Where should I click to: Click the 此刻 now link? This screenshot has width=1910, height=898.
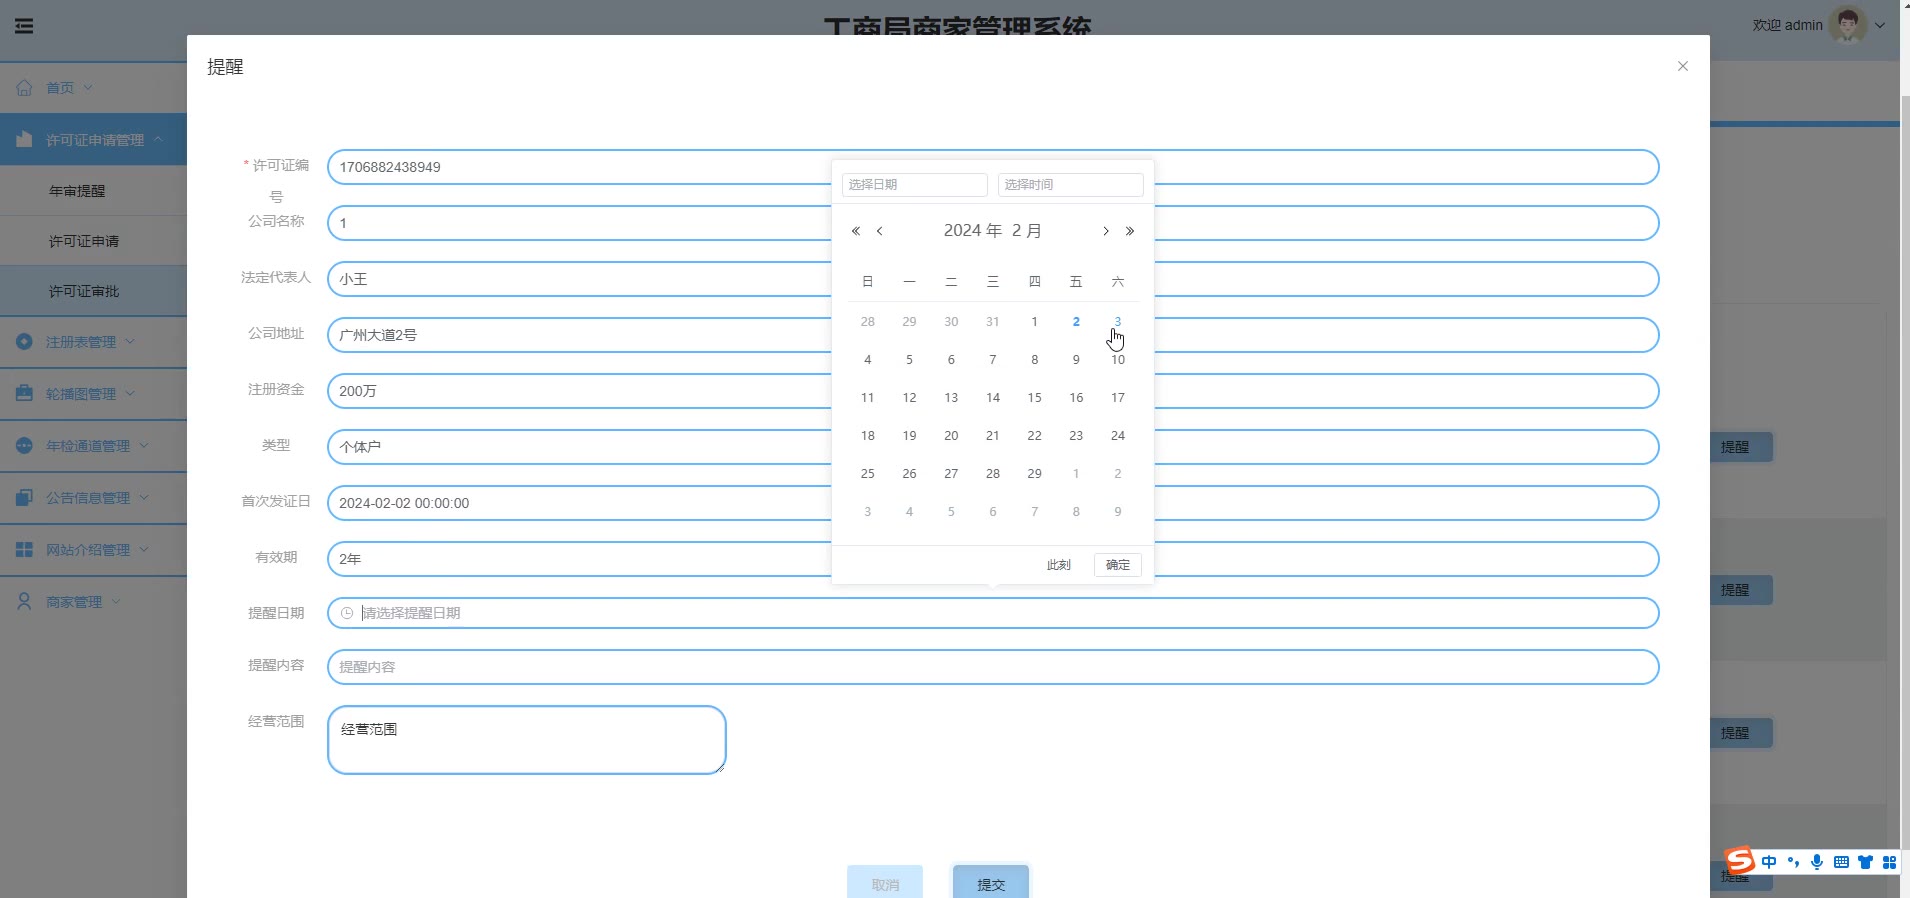point(1059,565)
